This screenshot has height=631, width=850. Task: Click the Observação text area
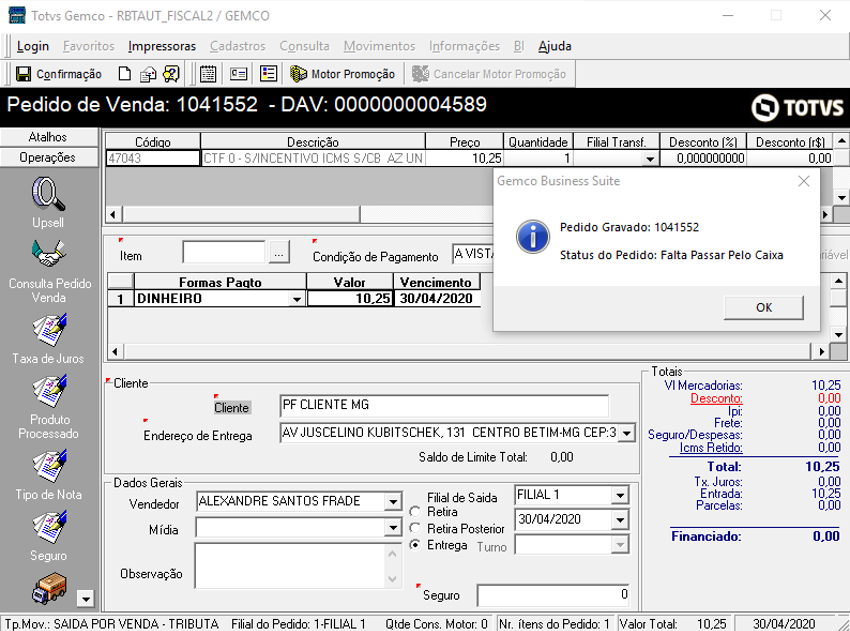[x=291, y=566]
